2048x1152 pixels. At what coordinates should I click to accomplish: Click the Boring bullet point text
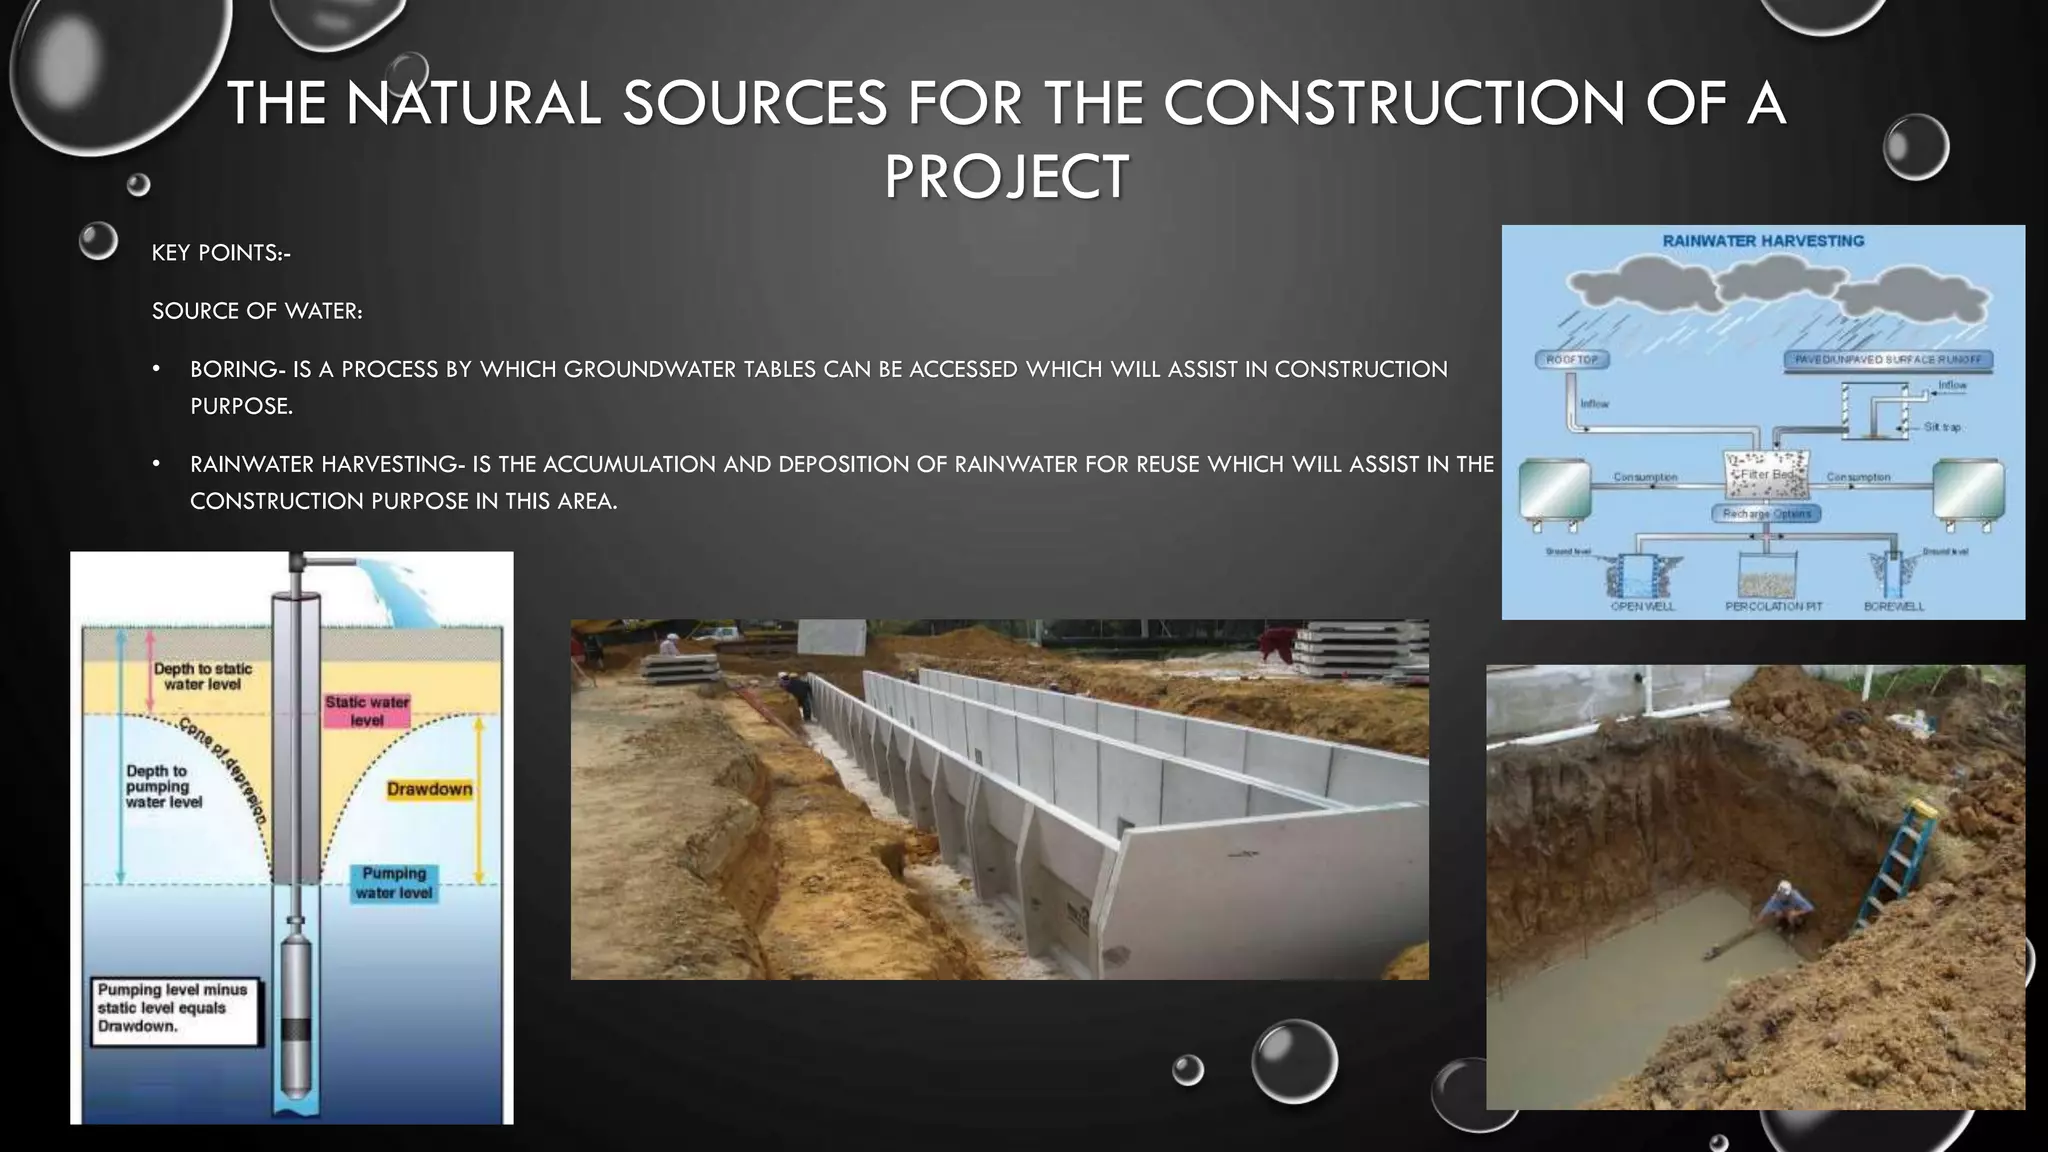pos(818,387)
